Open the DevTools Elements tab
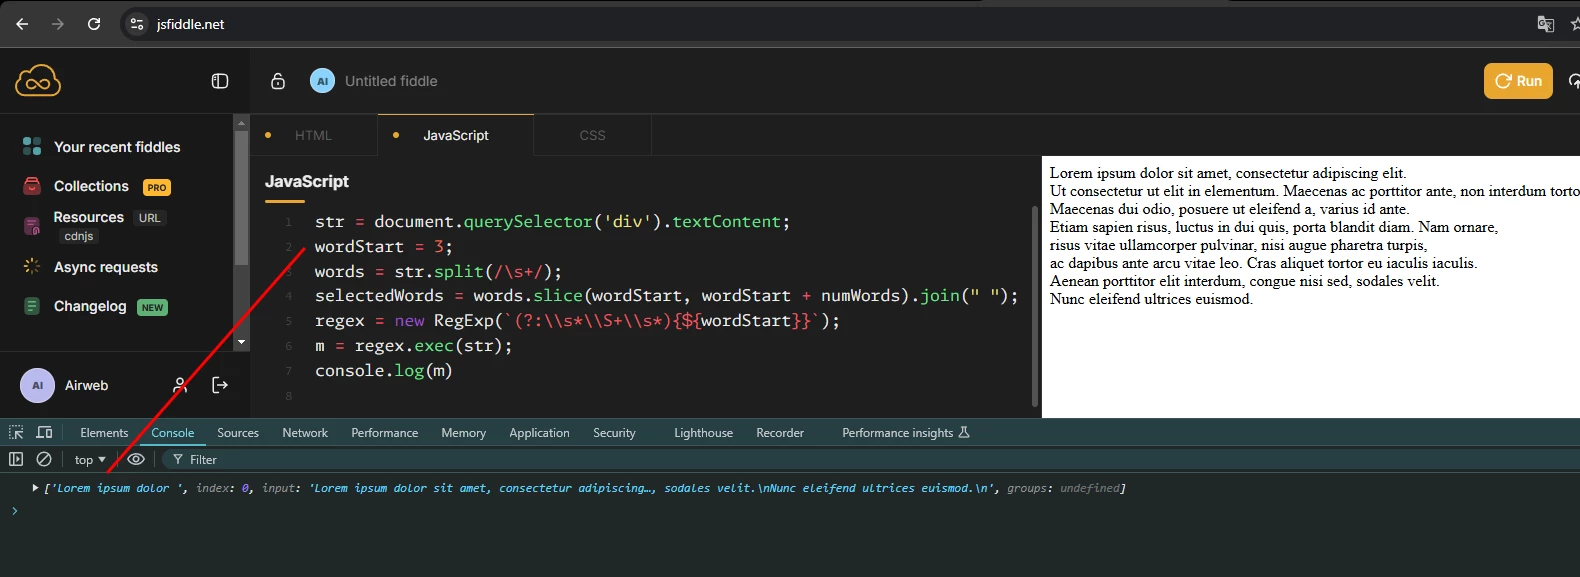Image resolution: width=1580 pixels, height=577 pixels. 104,433
